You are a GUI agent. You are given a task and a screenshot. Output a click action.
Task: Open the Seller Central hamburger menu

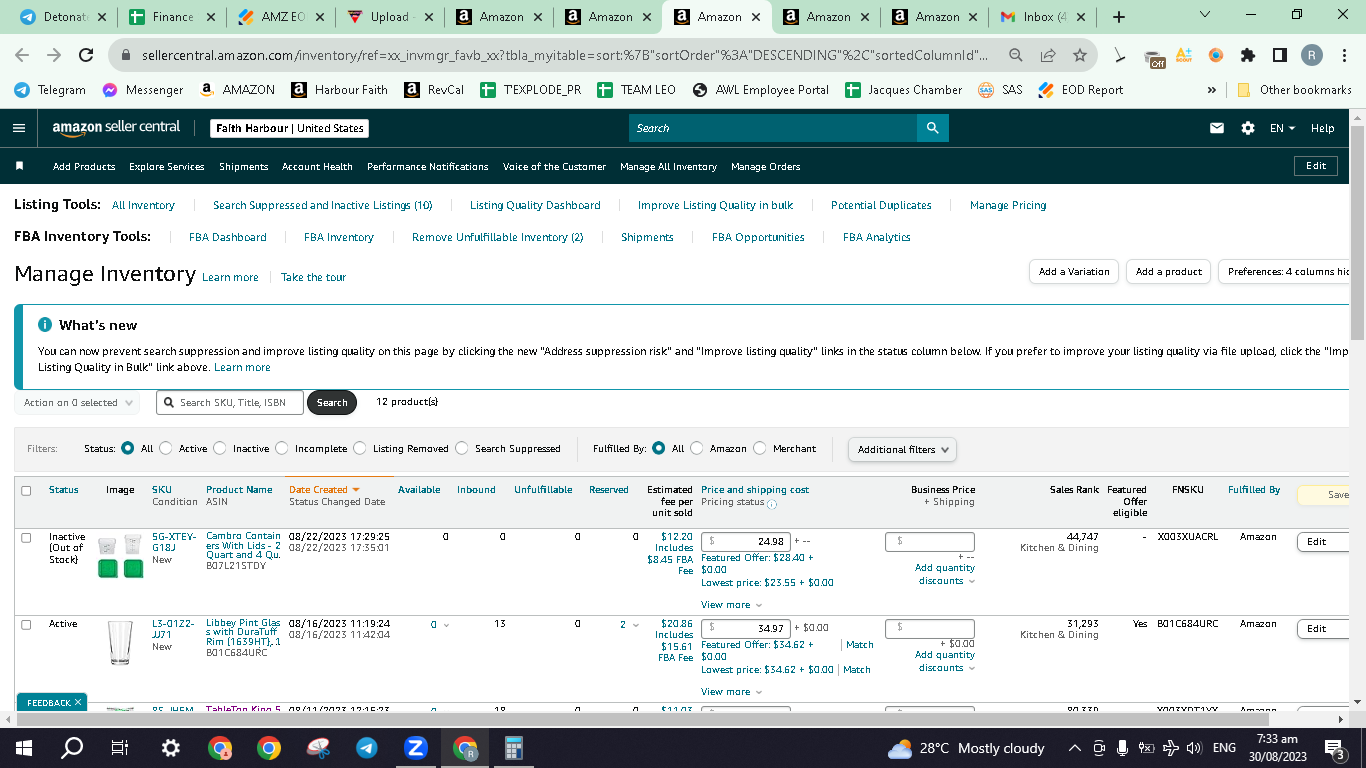click(18, 128)
